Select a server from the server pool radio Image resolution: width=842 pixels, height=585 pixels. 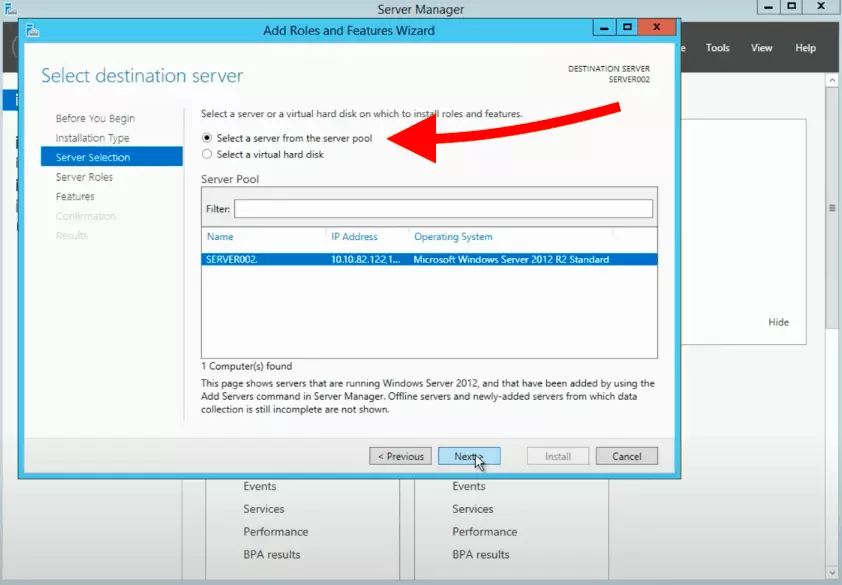[207, 138]
